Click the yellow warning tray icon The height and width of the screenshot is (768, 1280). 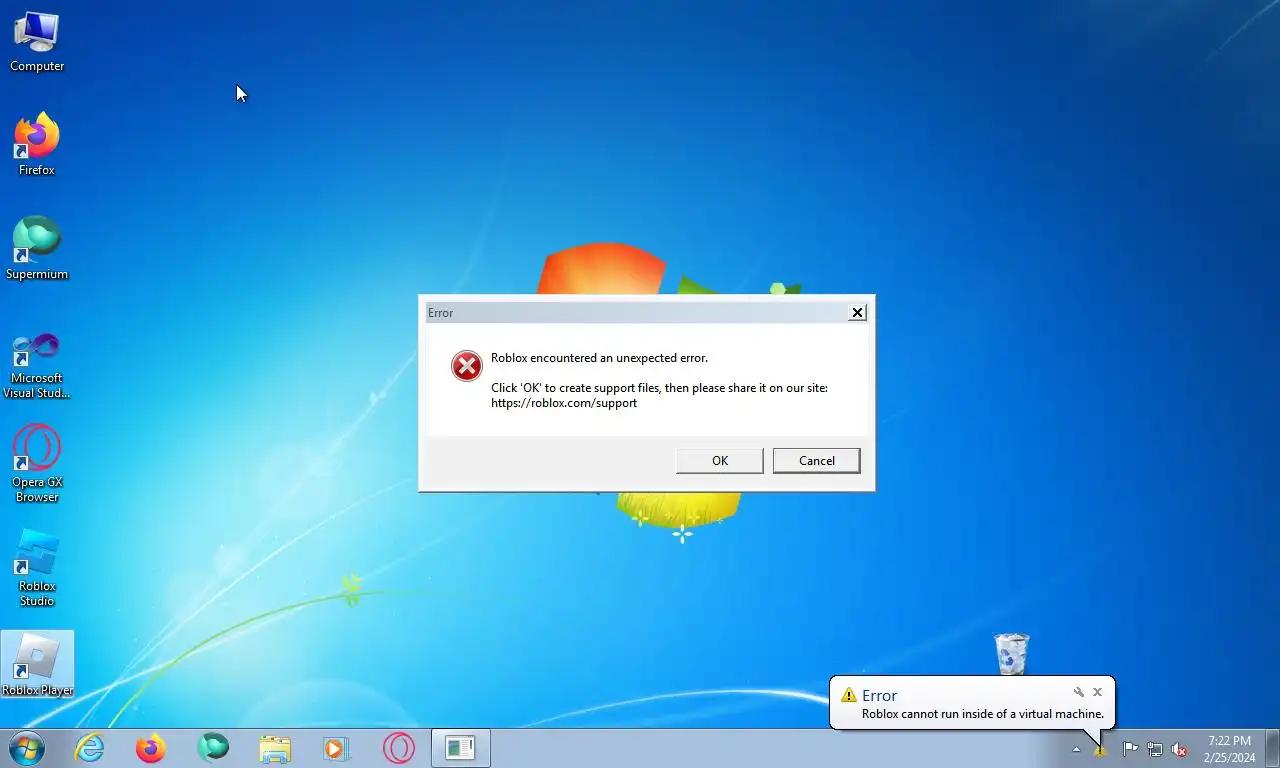(1100, 749)
